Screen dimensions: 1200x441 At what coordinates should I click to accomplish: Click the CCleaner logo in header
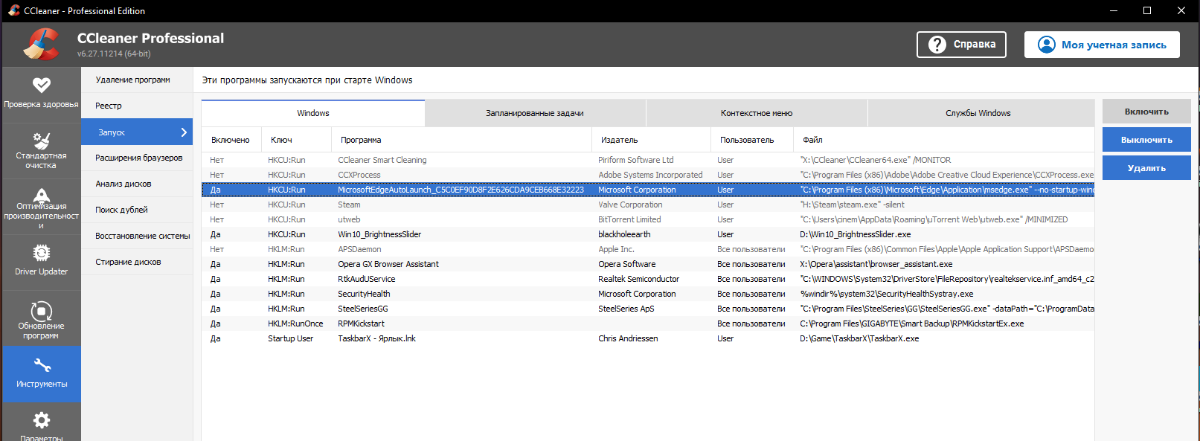coord(37,45)
